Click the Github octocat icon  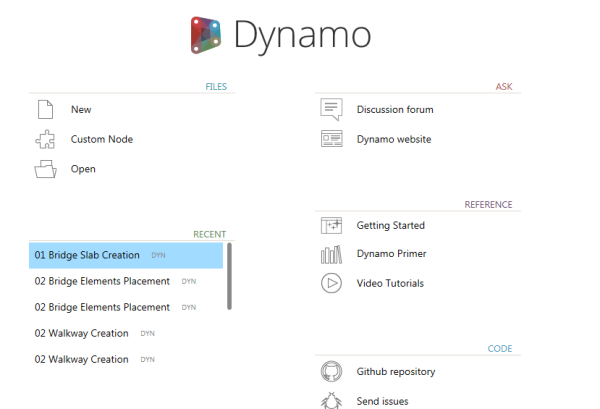tap(331, 372)
